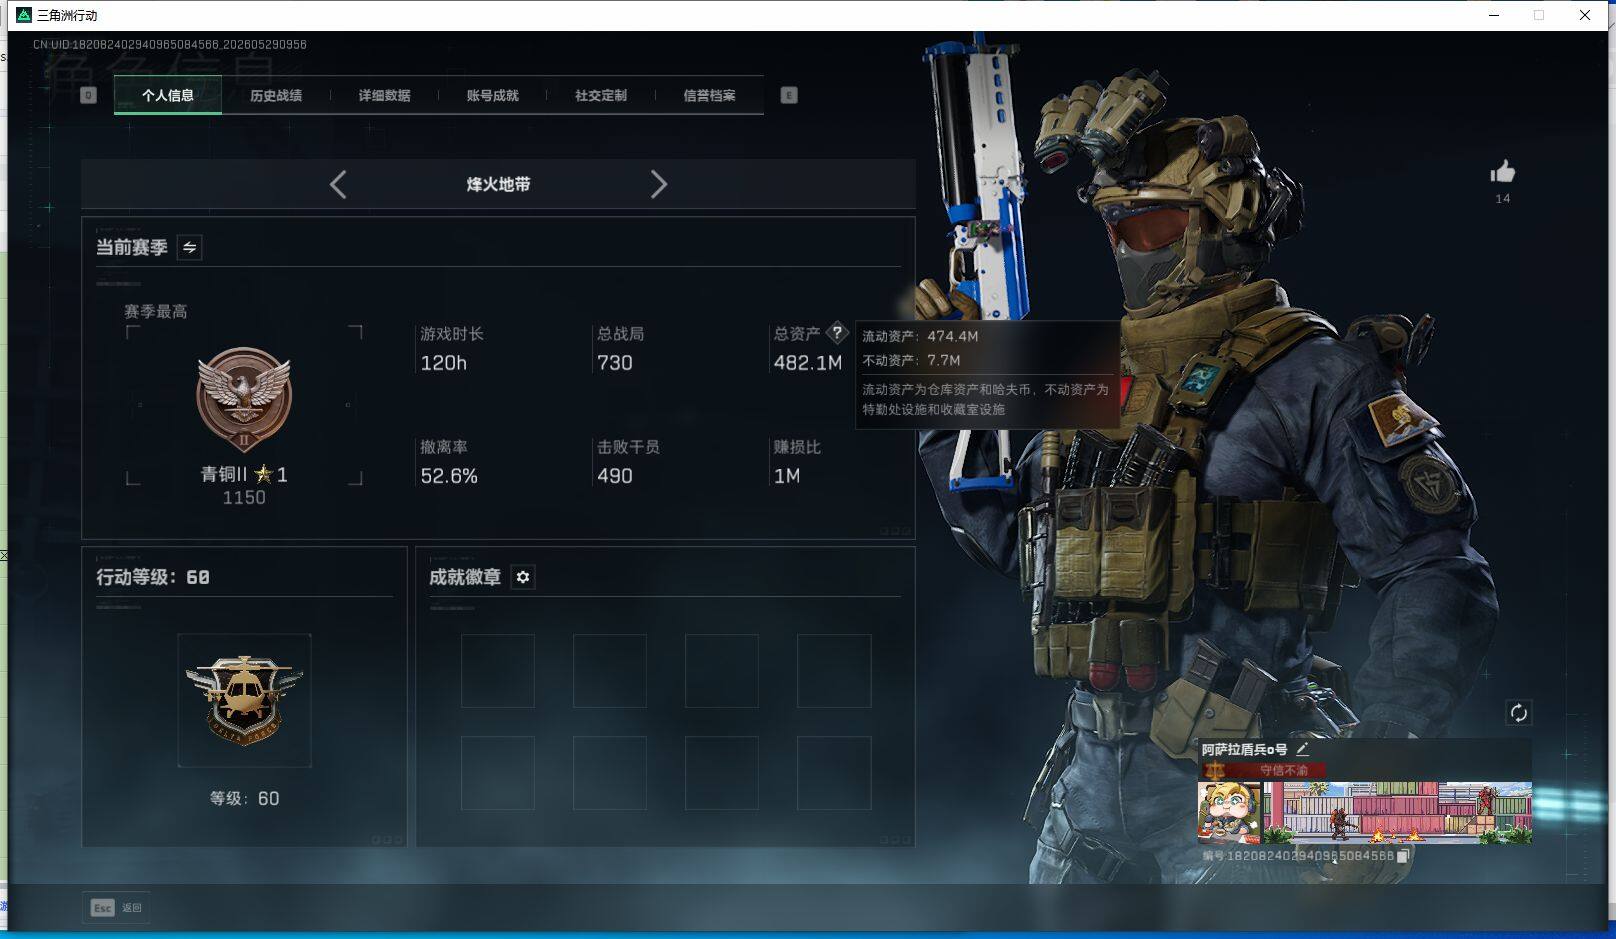Open the 社交定制 tab
The height and width of the screenshot is (939, 1616).
pyautogui.click(x=601, y=95)
